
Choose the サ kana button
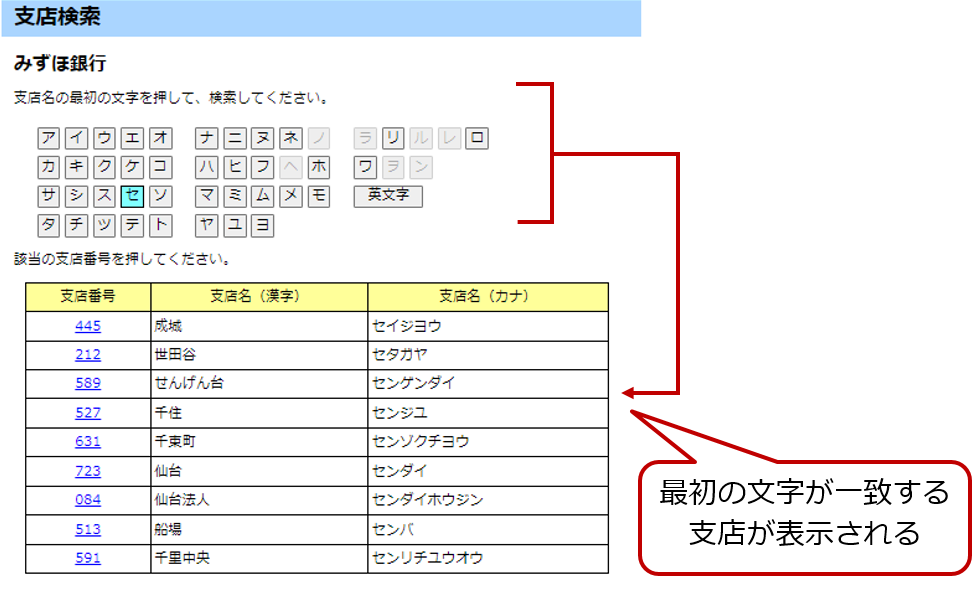tap(49, 196)
